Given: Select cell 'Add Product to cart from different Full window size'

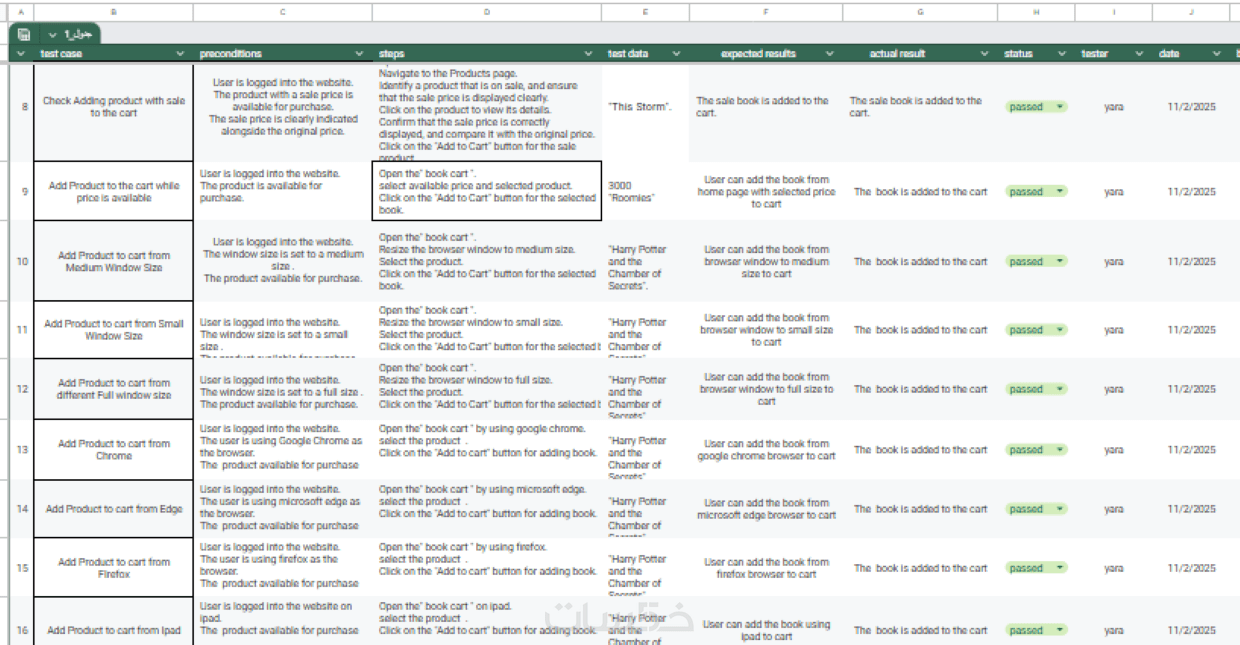Looking at the screenshot, I should [x=113, y=389].
